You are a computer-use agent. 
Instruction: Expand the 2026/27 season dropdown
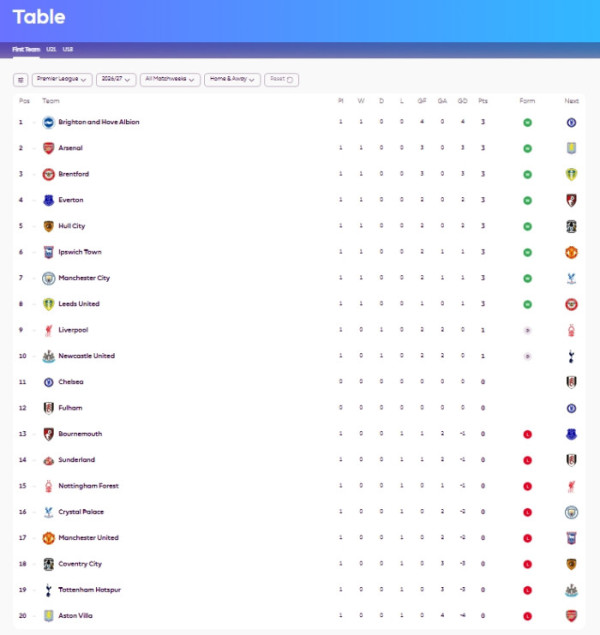pos(116,80)
